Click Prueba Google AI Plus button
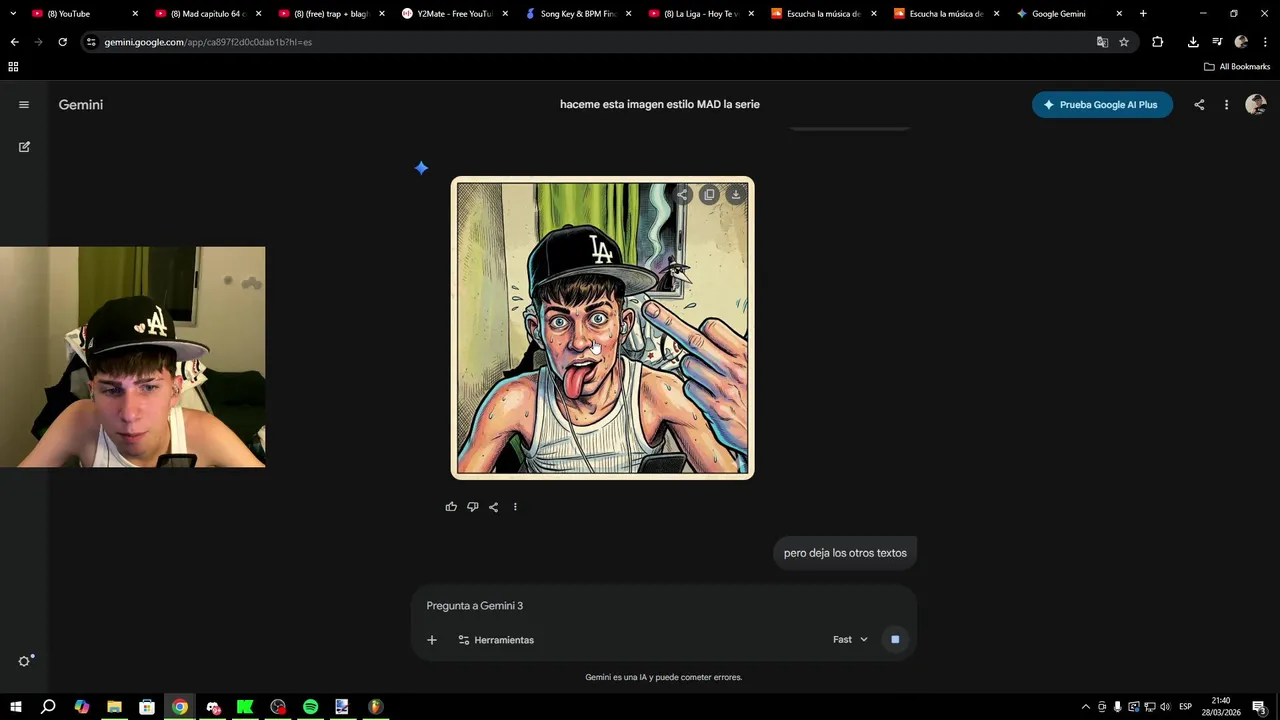This screenshot has height=720, width=1280. tap(1102, 105)
